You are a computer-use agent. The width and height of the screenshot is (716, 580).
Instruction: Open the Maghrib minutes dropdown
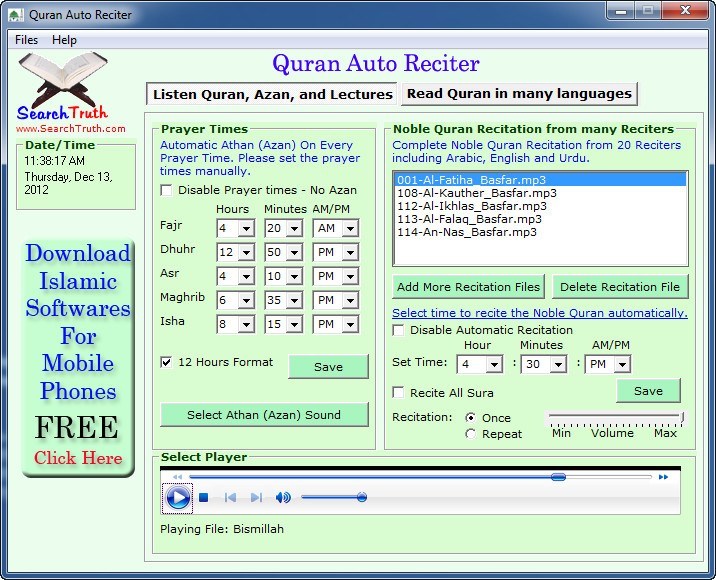(x=294, y=300)
